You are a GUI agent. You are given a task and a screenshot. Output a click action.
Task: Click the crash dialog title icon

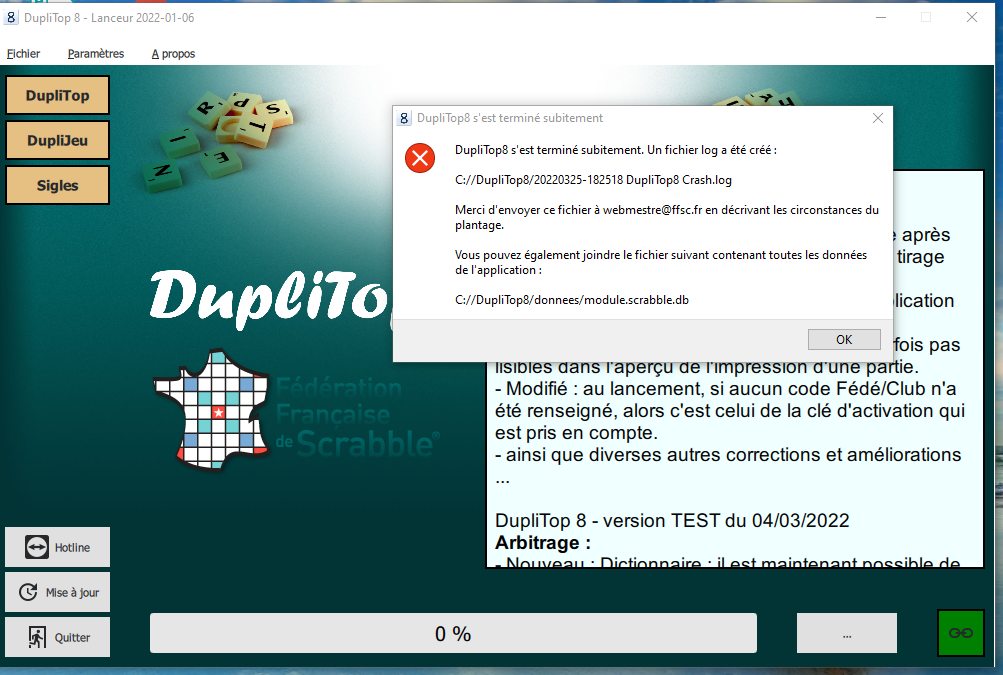tap(404, 118)
